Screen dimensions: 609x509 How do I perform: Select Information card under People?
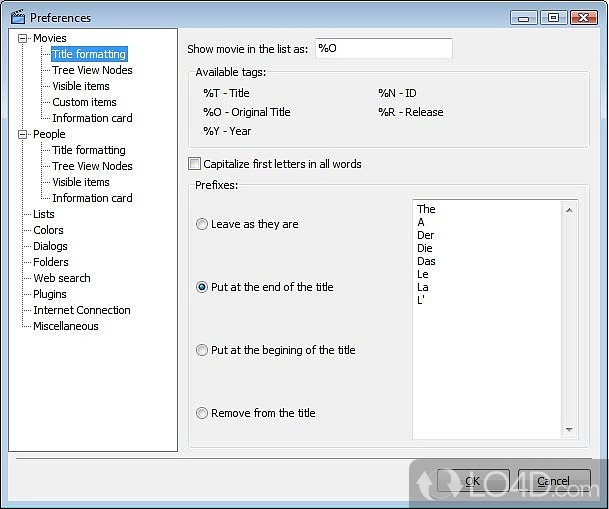pyautogui.click(x=92, y=198)
